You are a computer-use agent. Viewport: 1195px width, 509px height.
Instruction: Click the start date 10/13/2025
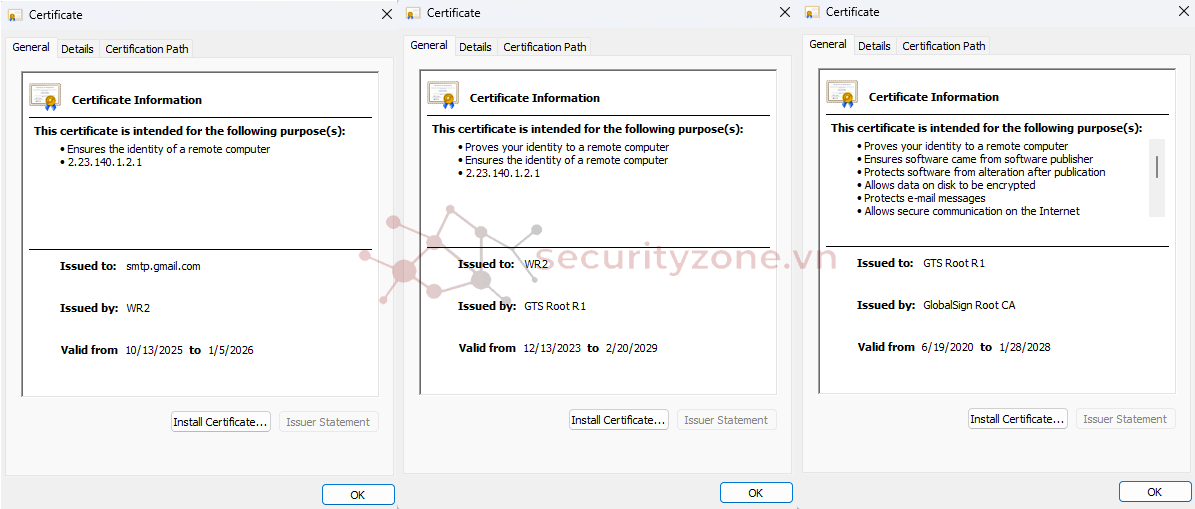point(154,351)
